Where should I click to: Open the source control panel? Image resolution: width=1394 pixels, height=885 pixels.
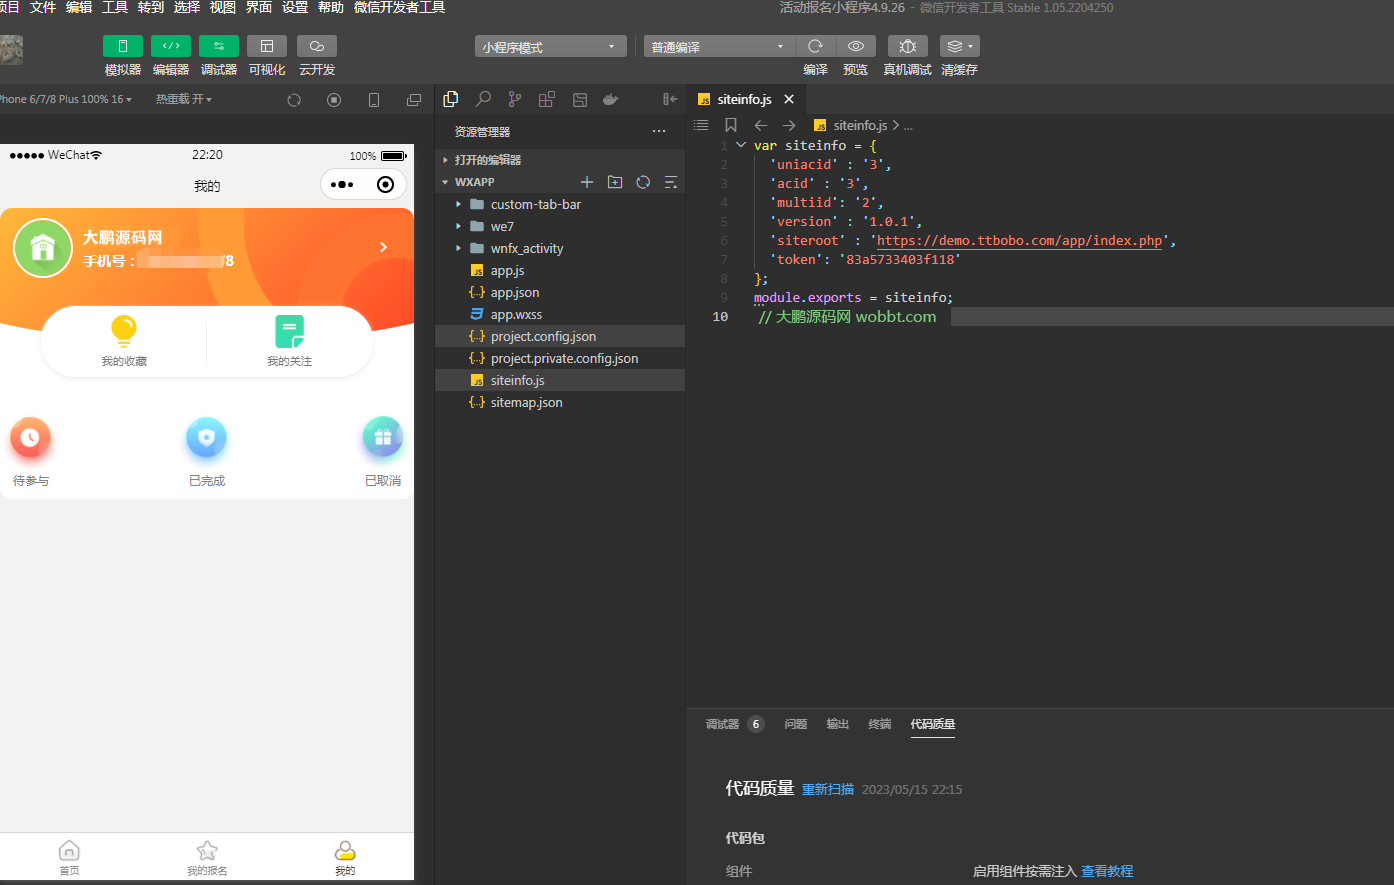pyautogui.click(x=514, y=99)
